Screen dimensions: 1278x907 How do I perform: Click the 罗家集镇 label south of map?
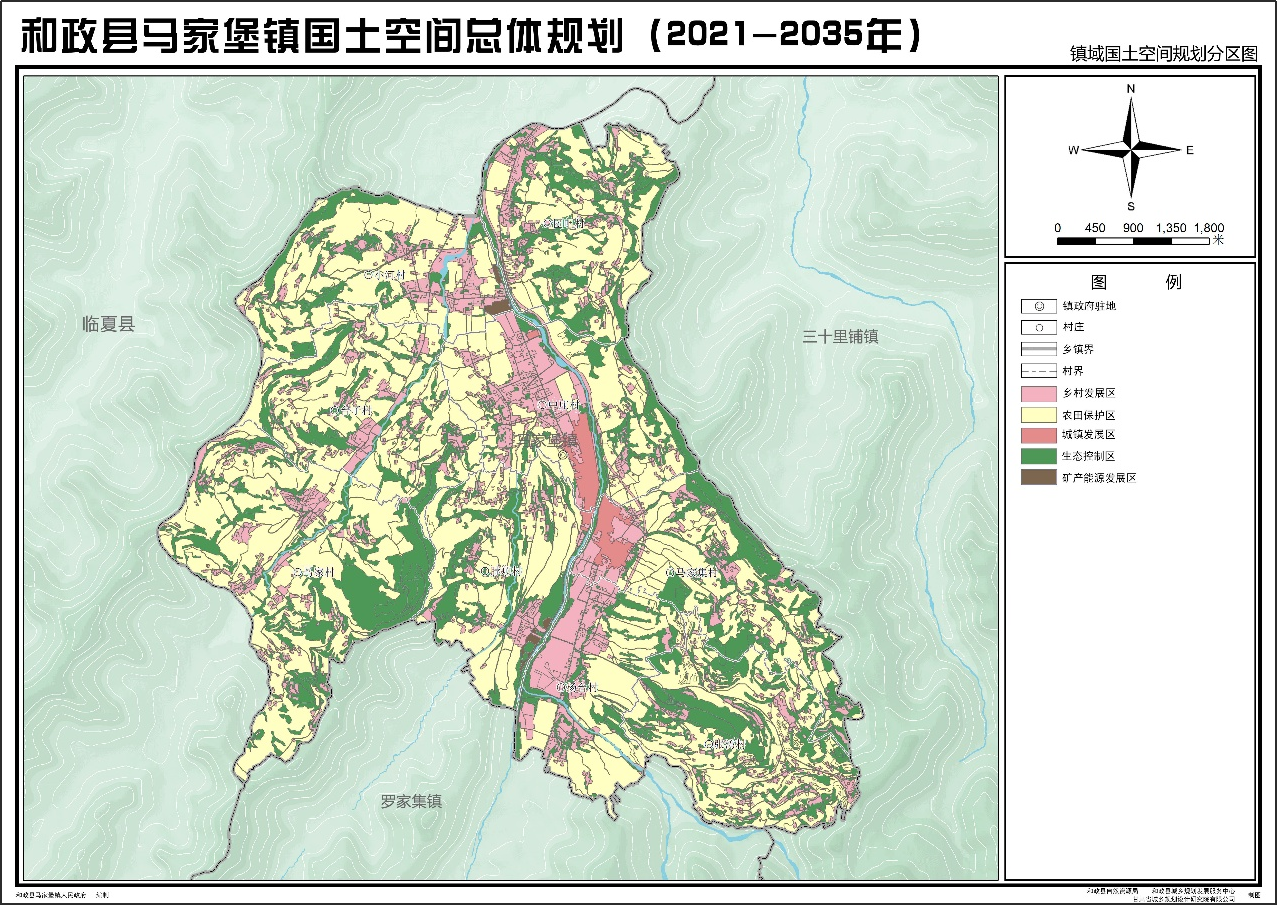(x=411, y=802)
